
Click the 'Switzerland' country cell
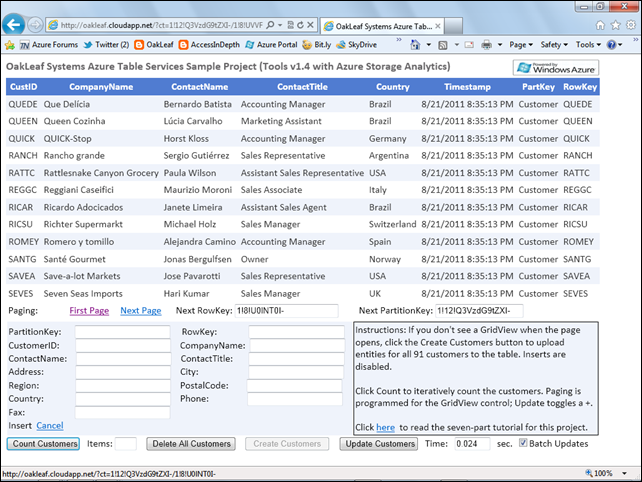pos(392,224)
